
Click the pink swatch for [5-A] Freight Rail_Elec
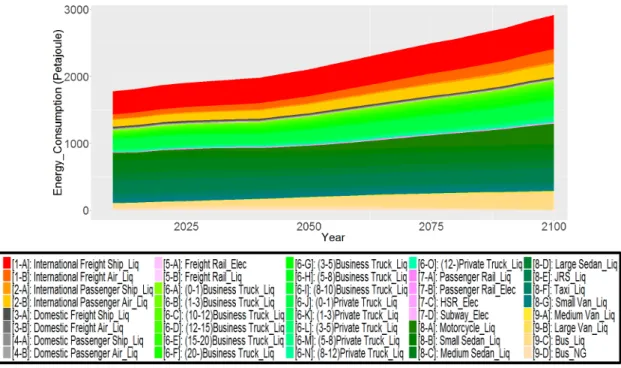click(x=158, y=263)
